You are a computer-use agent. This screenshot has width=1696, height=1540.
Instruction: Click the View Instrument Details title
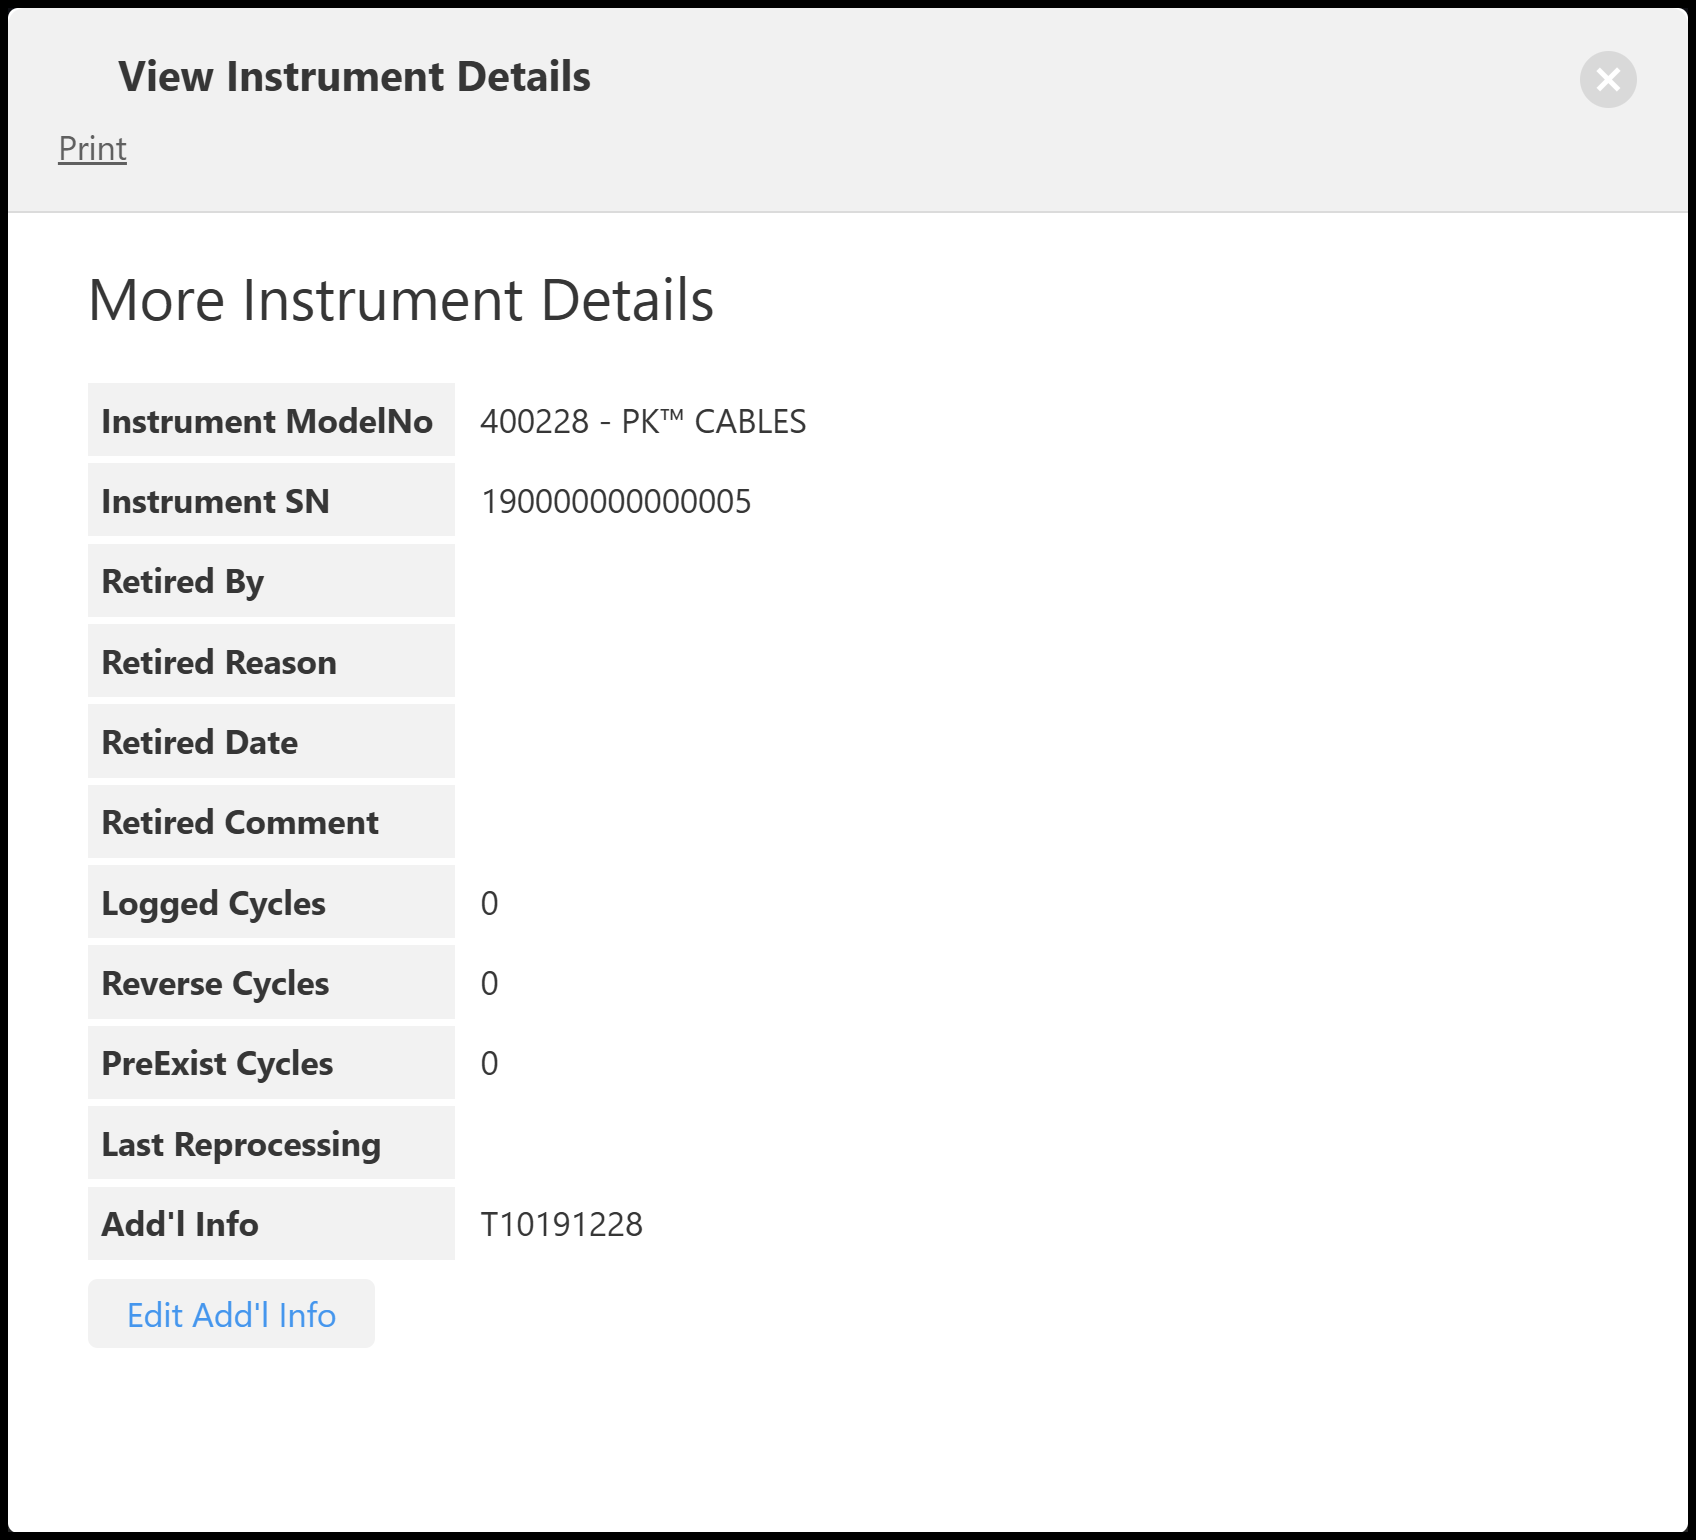[354, 77]
